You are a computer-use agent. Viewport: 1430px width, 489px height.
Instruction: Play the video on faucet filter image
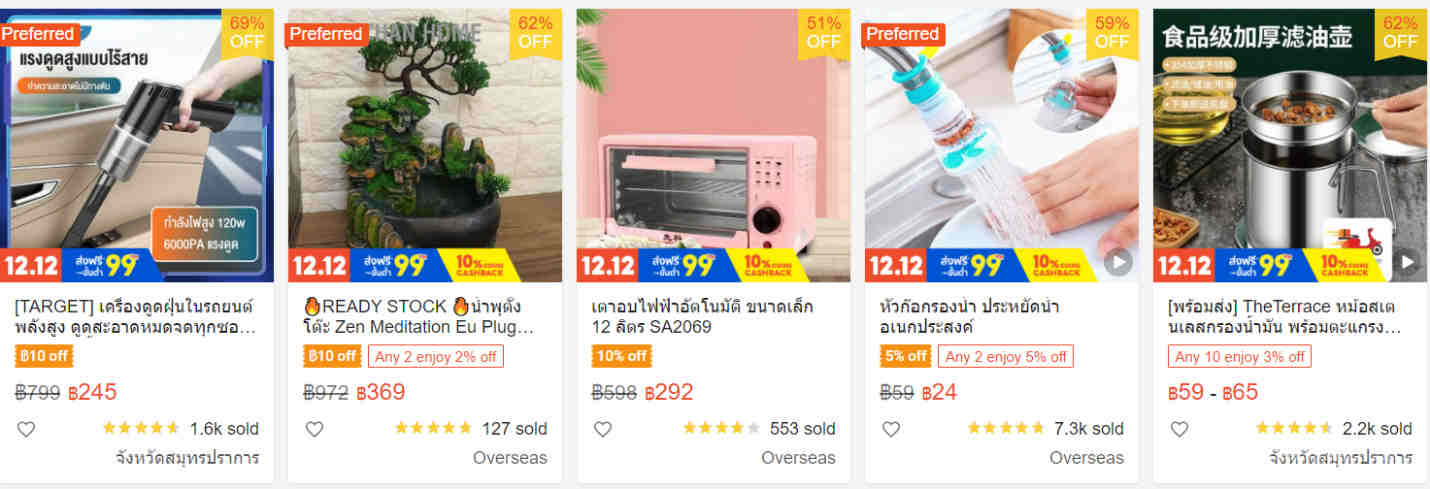[x=1118, y=262]
